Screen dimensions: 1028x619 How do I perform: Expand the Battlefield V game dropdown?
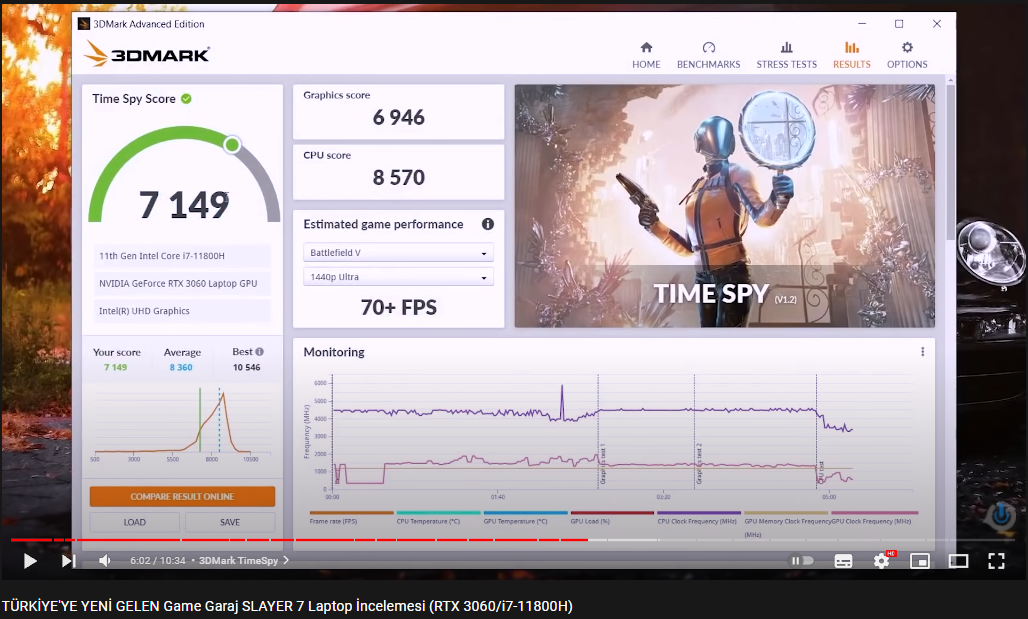point(398,252)
